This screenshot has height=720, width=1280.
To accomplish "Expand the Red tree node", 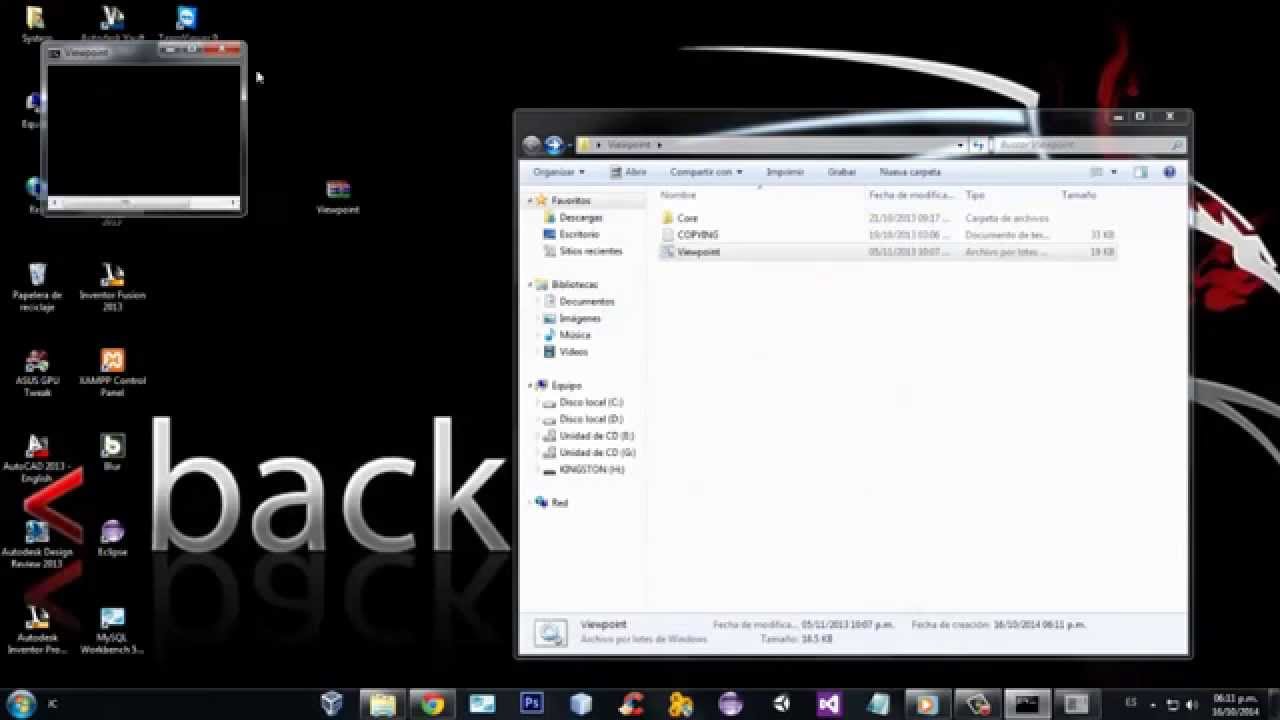I will click(x=531, y=502).
